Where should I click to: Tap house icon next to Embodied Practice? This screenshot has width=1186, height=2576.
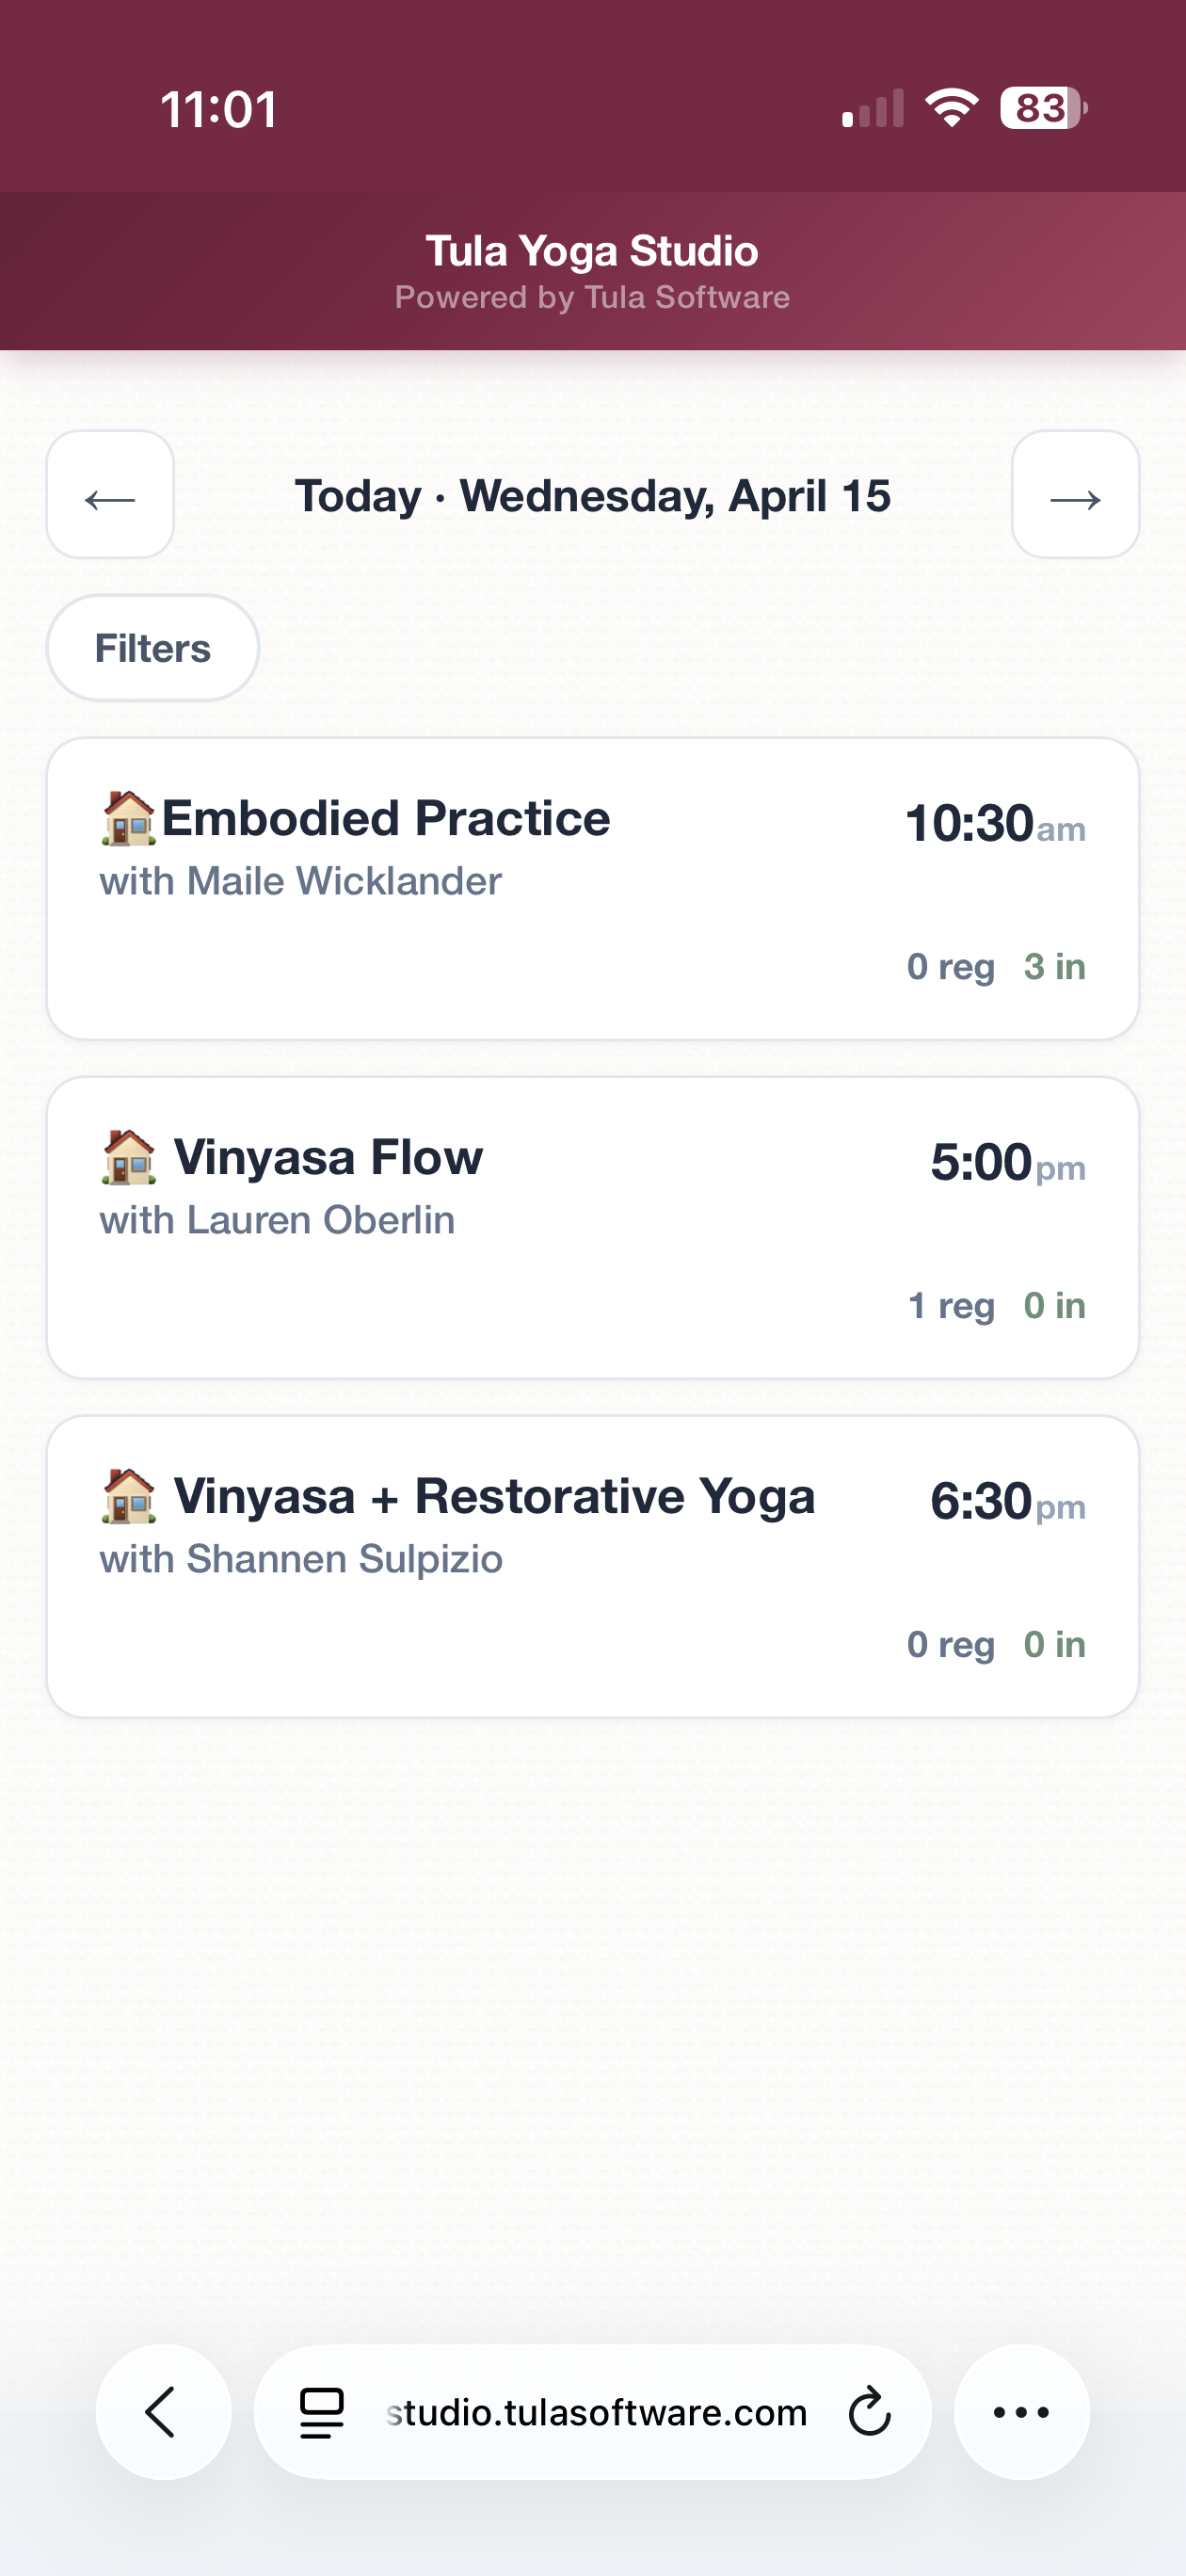(129, 818)
